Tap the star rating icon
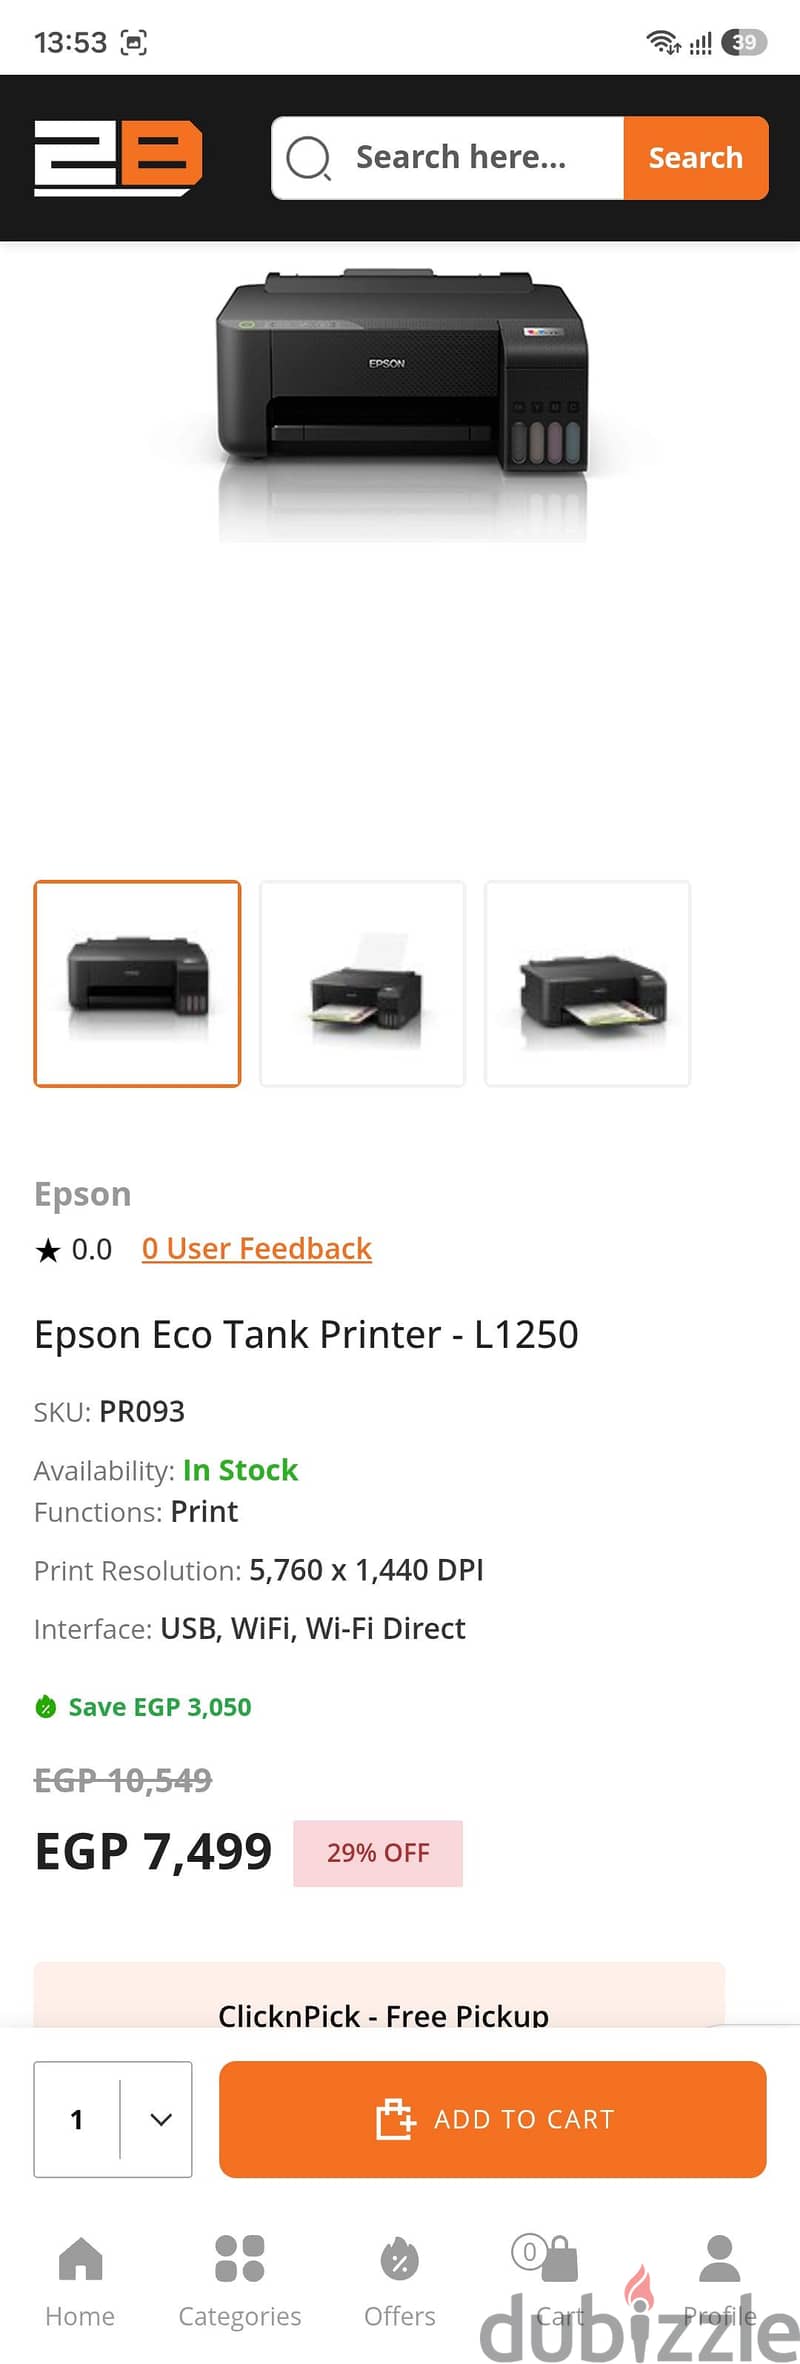Screen dimensions: 800x2364 (47, 1250)
